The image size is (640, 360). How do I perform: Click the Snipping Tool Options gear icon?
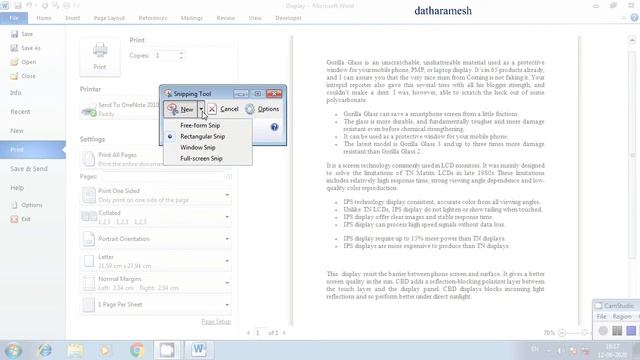pyautogui.click(x=250, y=109)
